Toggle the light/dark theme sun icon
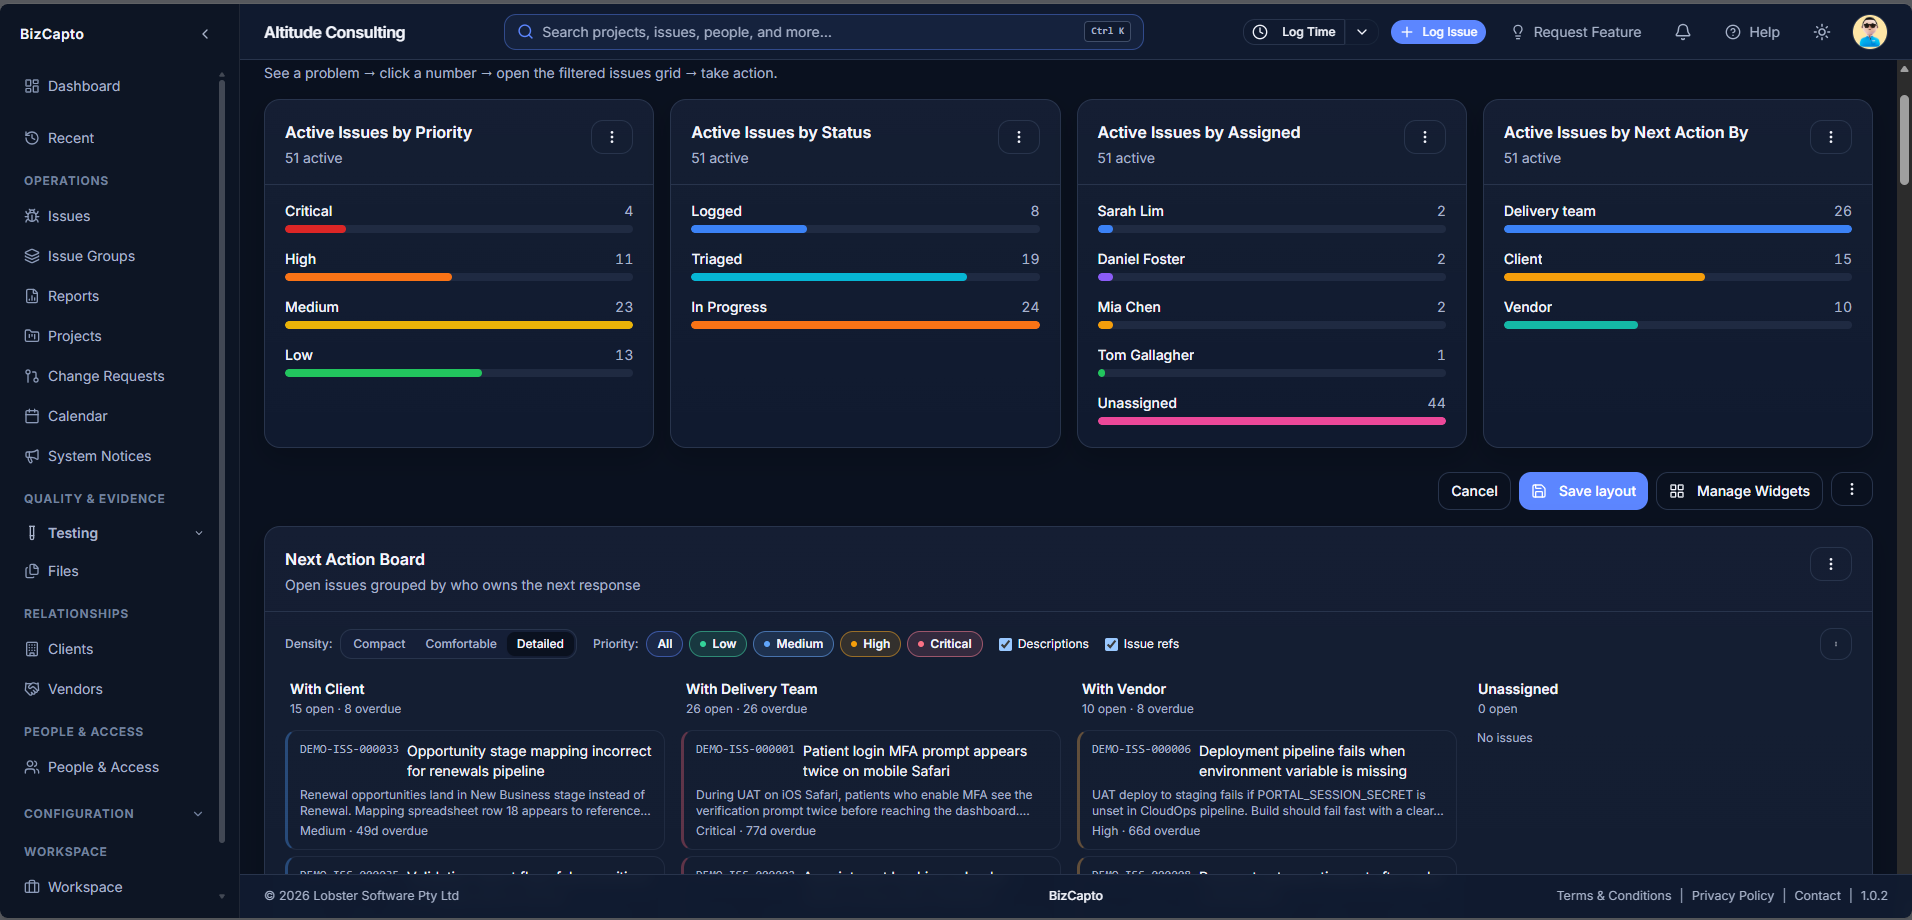Screen dimensions: 1912x920 (1822, 32)
